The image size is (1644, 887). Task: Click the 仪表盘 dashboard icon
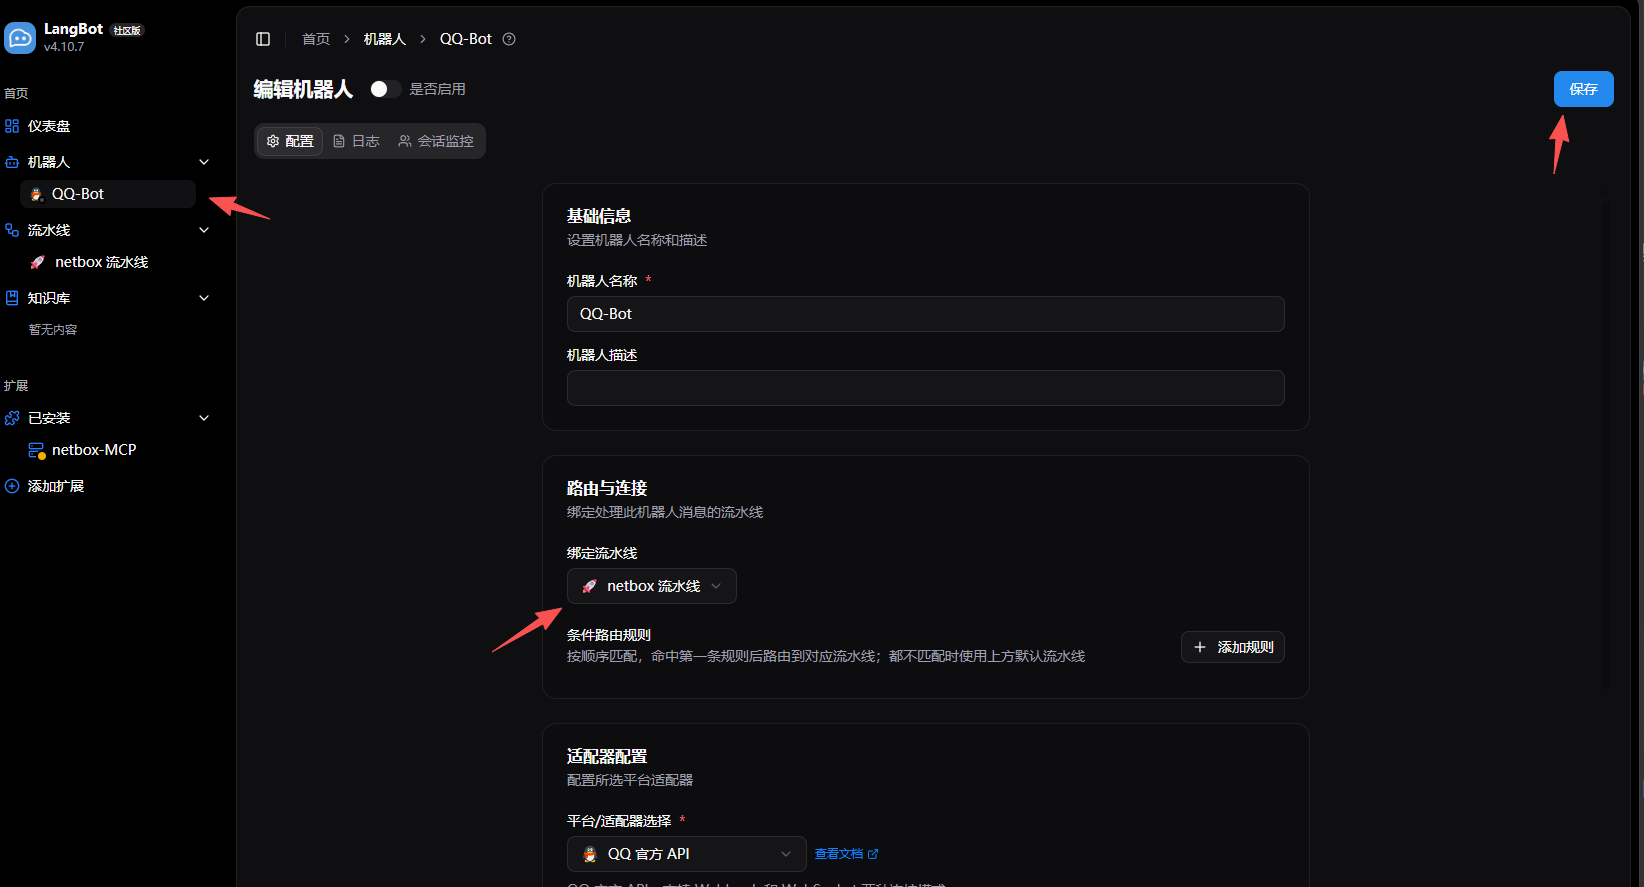click(12, 126)
